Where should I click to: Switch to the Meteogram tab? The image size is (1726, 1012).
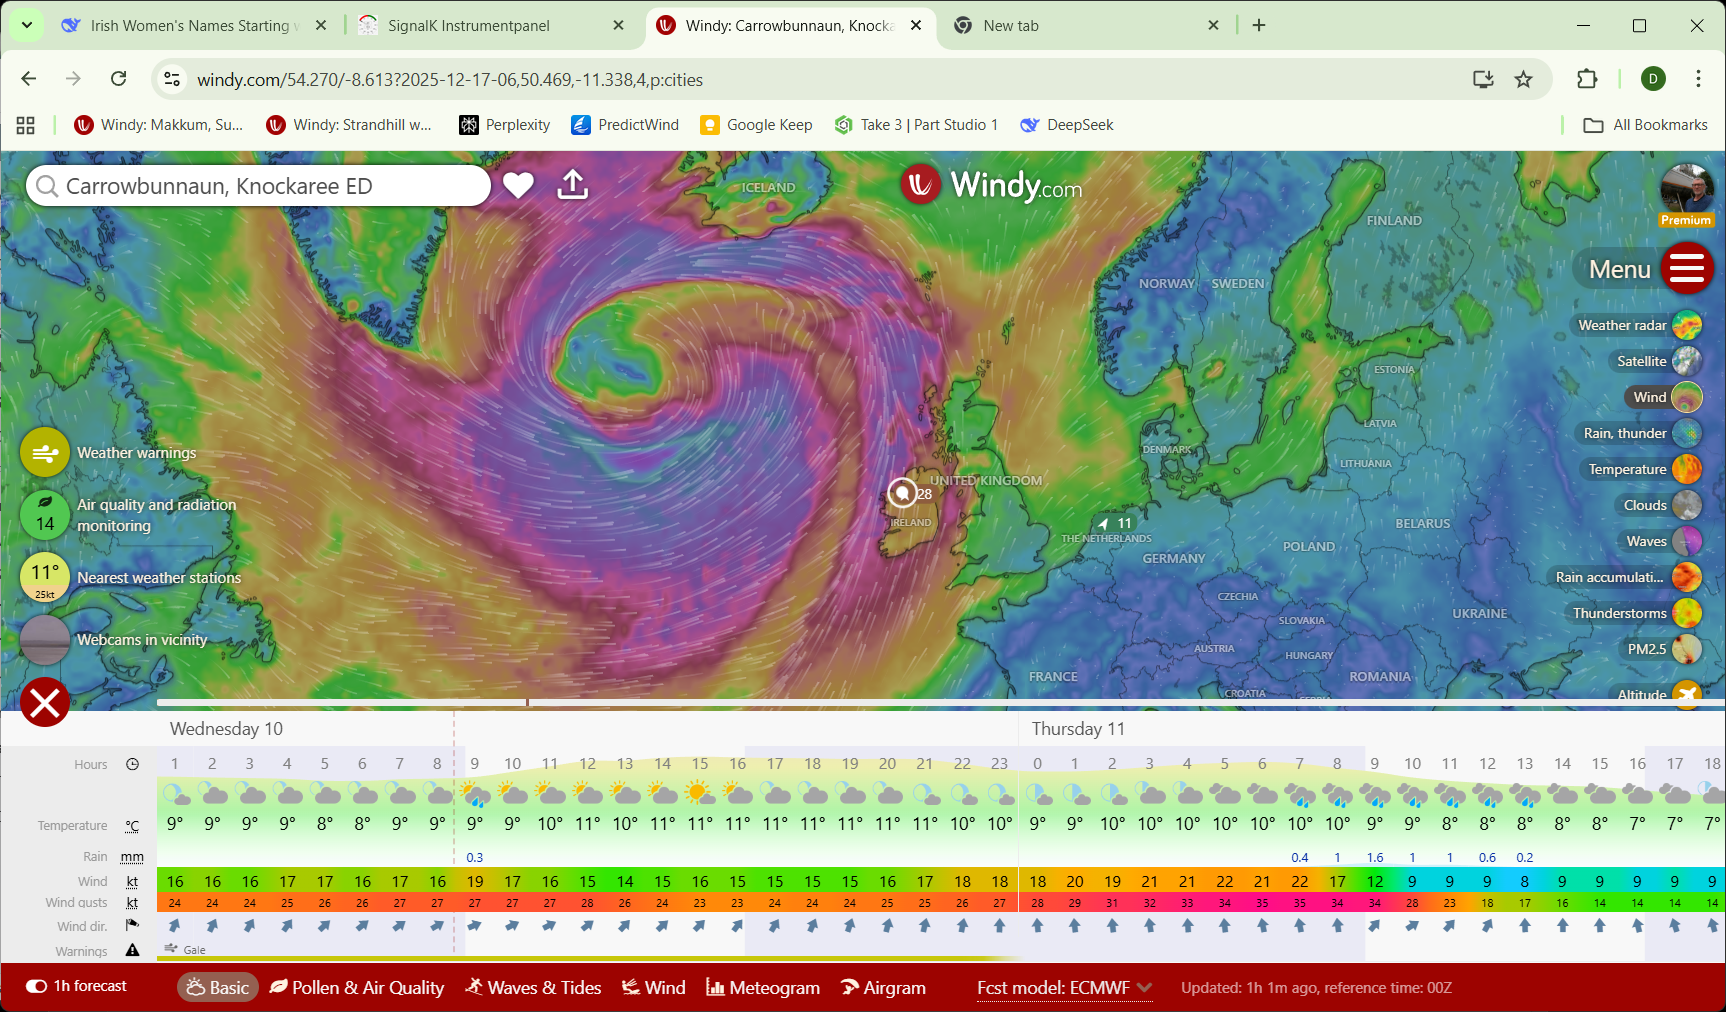(x=763, y=988)
